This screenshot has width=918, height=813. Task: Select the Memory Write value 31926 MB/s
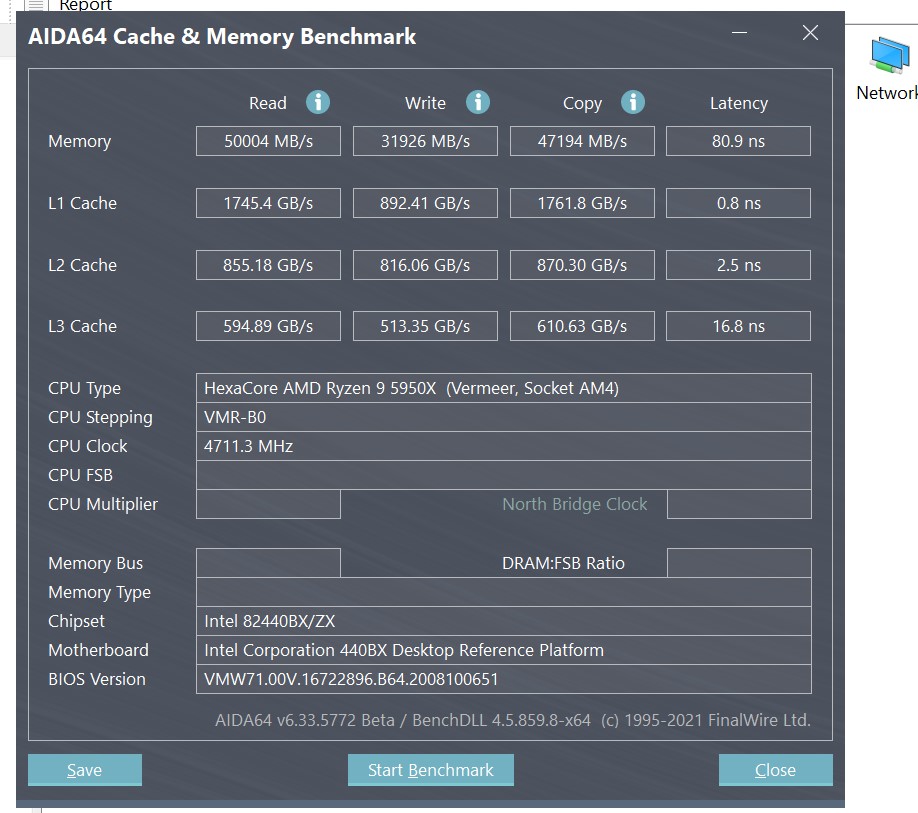coord(425,141)
